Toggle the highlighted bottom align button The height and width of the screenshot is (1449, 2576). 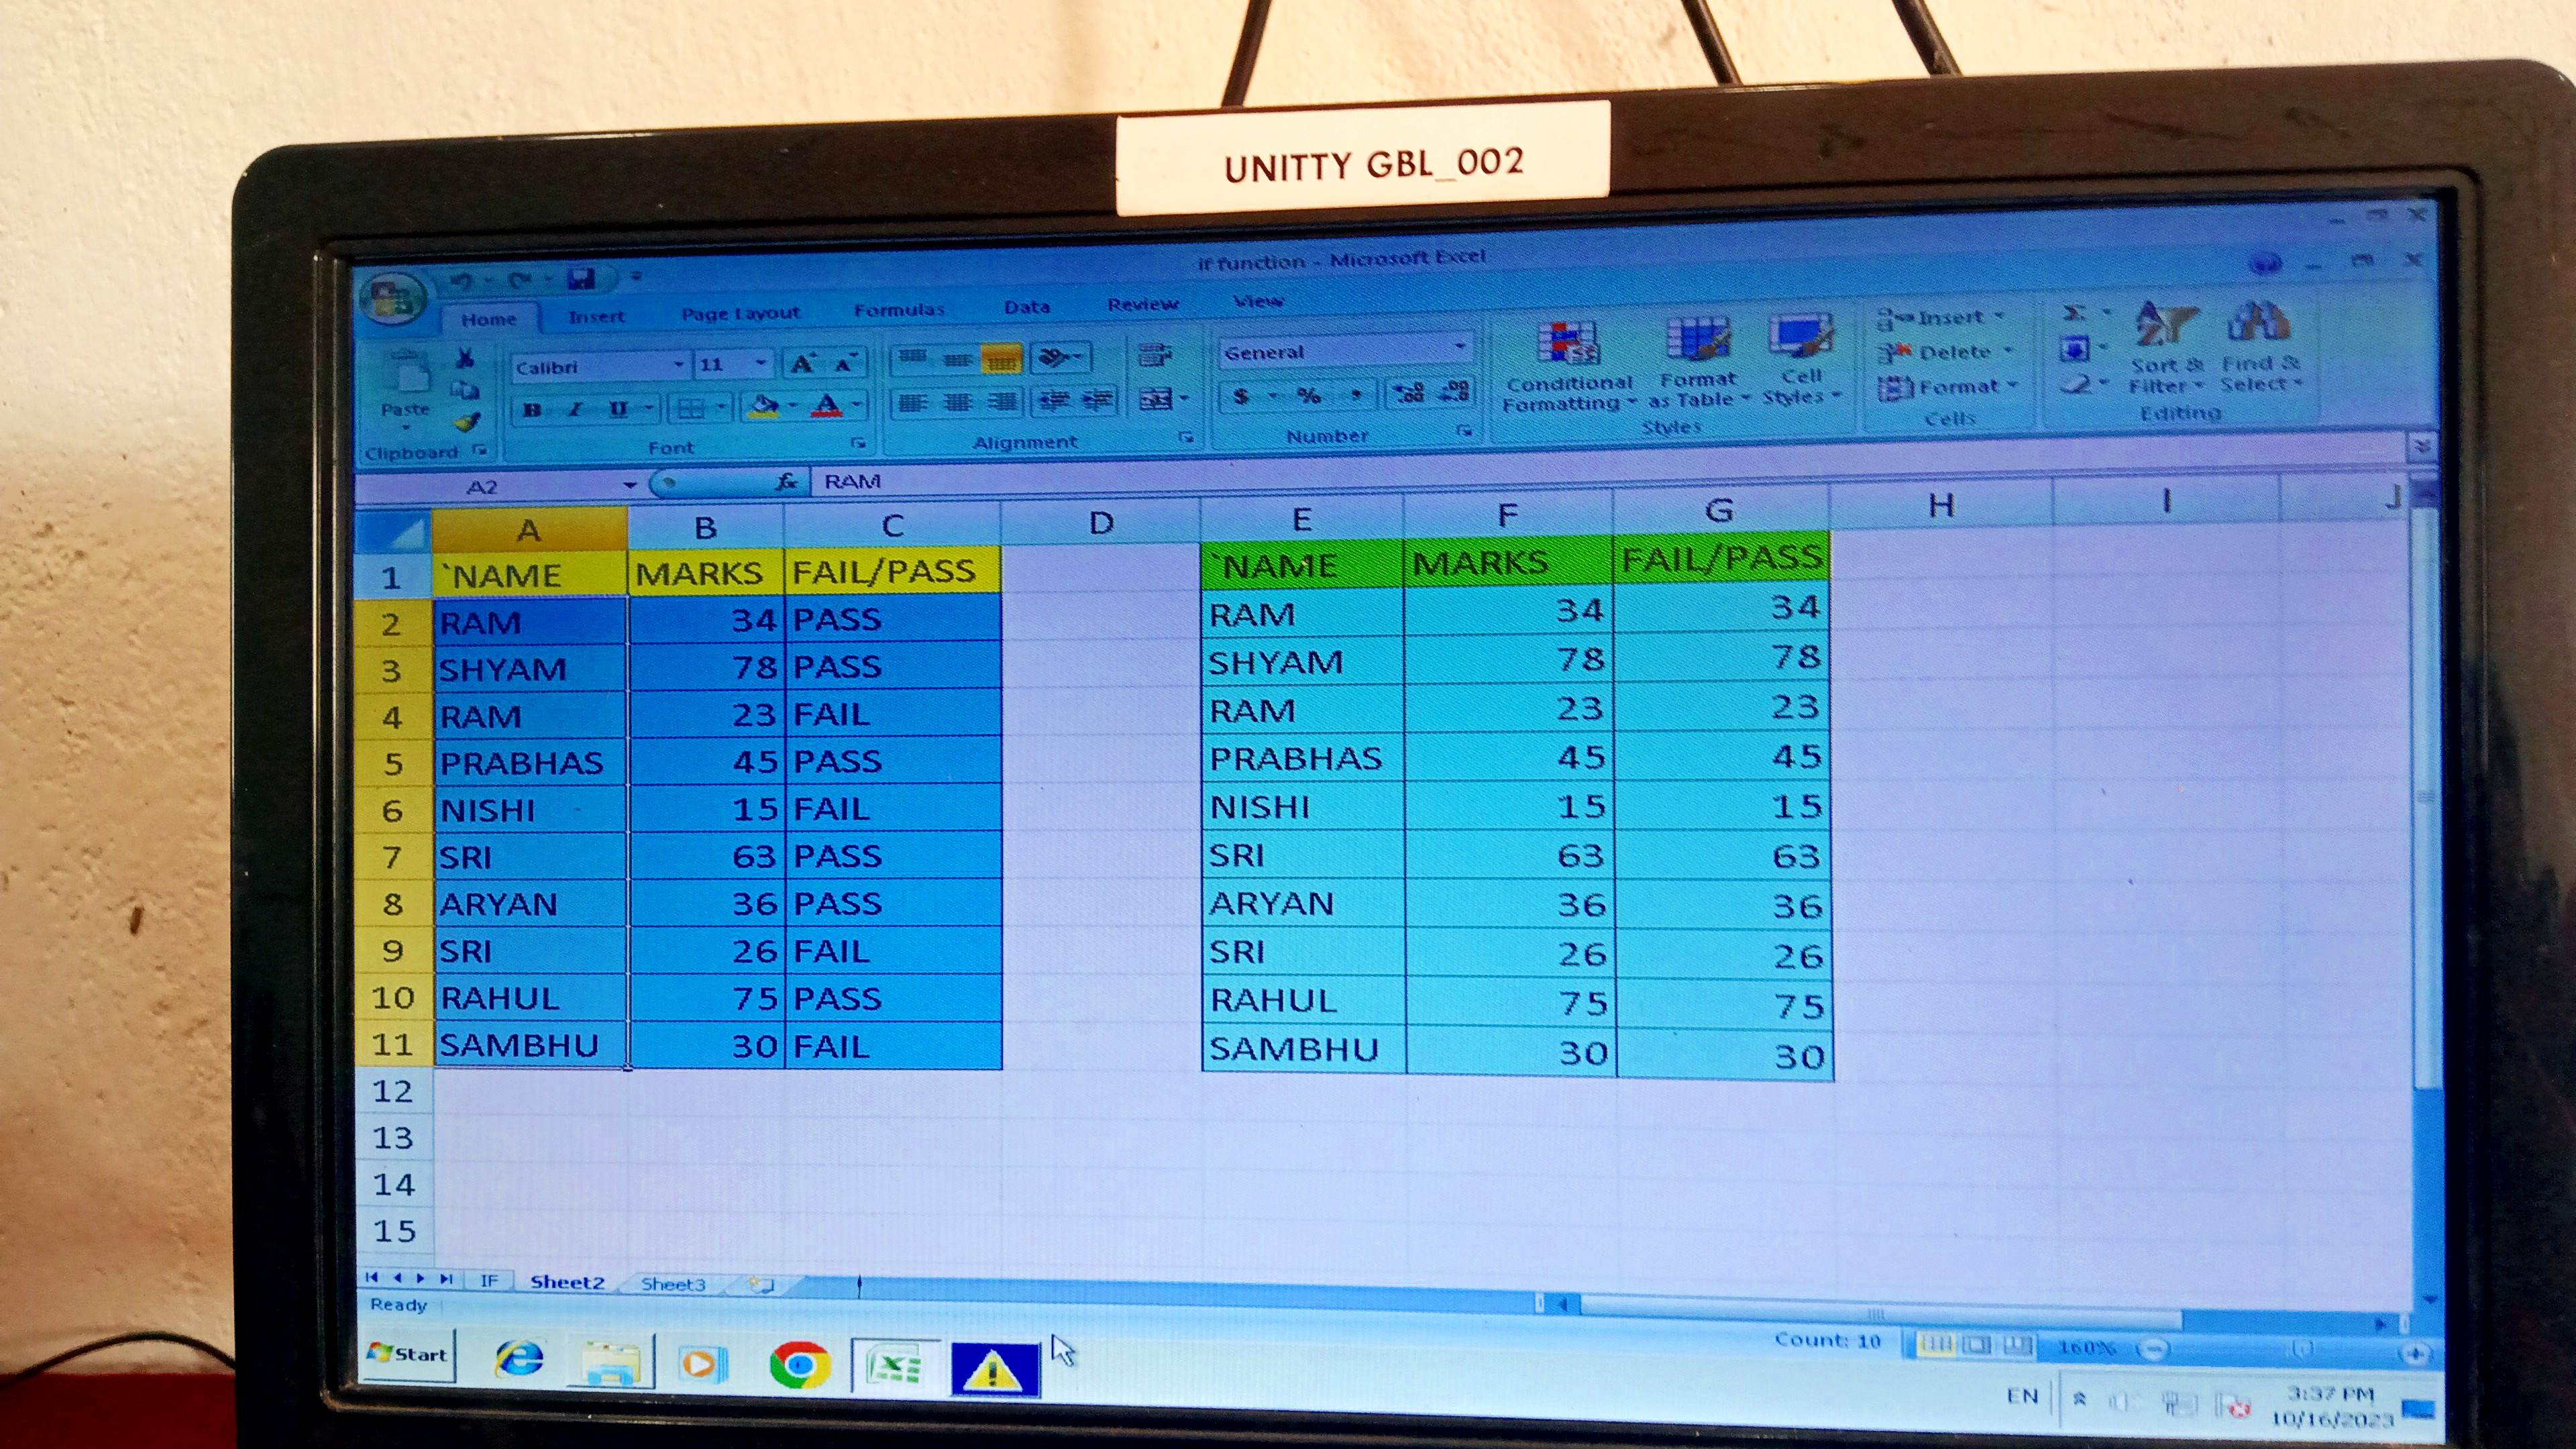click(x=1001, y=358)
